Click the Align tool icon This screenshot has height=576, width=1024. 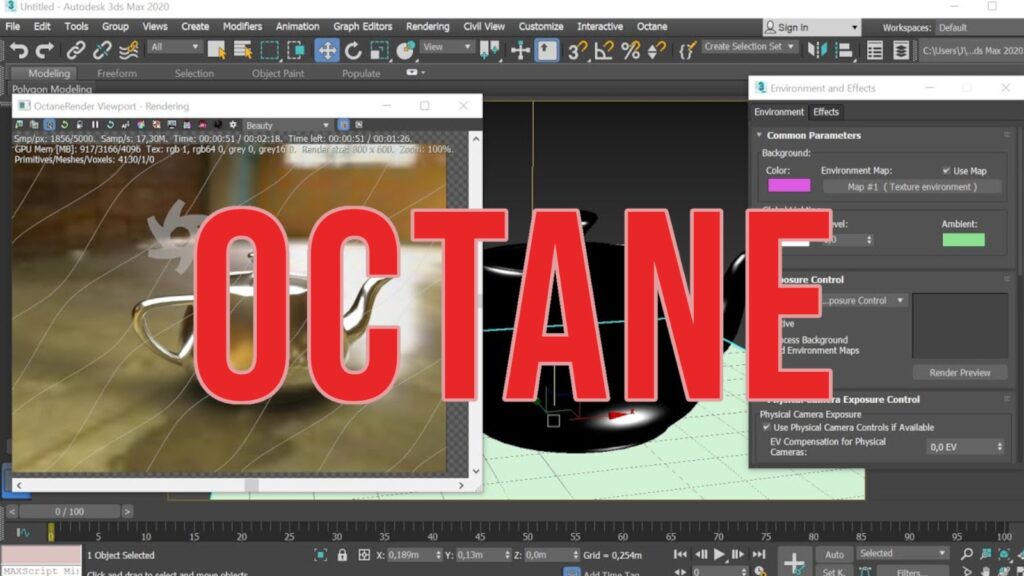[844, 50]
